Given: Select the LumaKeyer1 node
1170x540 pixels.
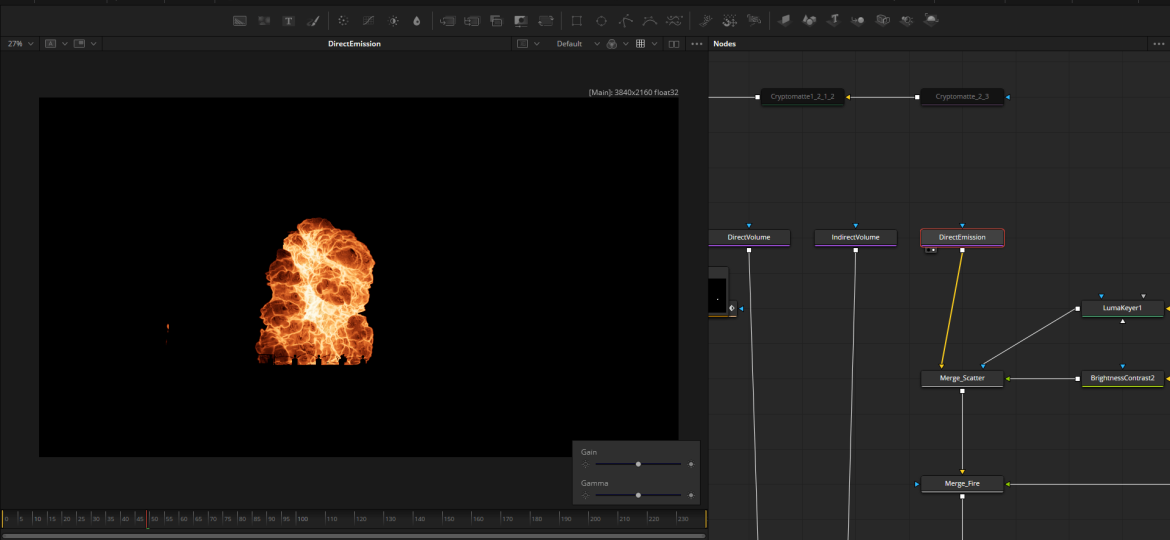Looking at the screenshot, I should point(1122,308).
